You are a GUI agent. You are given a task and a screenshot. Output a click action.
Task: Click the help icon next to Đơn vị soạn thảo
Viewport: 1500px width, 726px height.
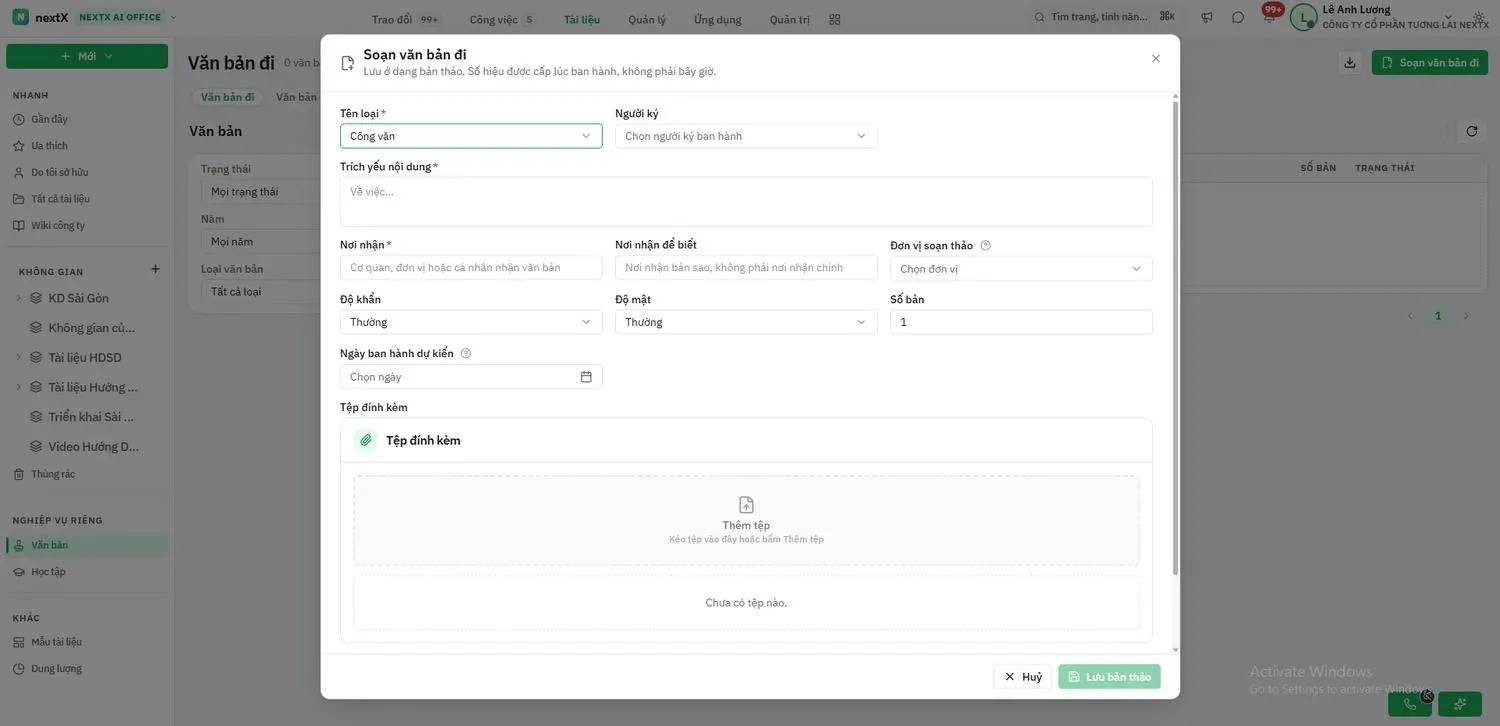pyautogui.click(x=986, y=245)
